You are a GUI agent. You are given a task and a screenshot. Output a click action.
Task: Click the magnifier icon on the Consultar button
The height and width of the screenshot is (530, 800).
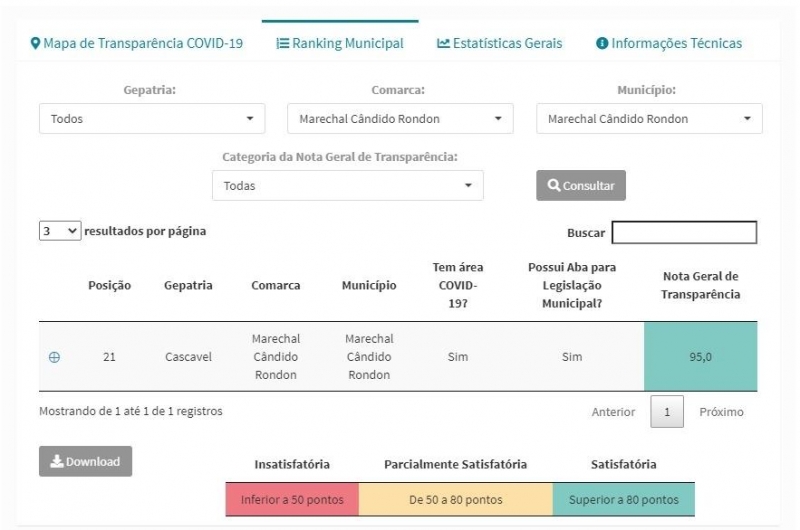(x=554, y=185)
